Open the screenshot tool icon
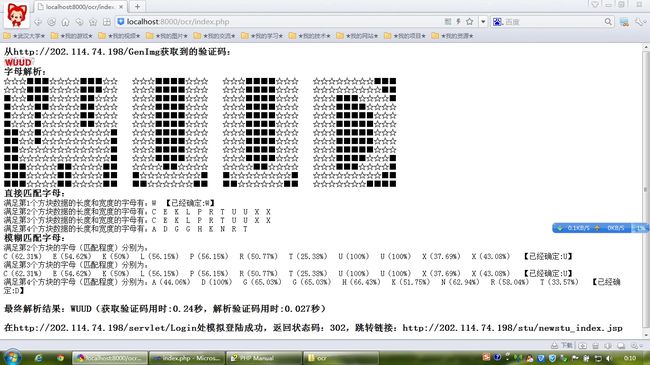650x365 pixels. point(624,22)
